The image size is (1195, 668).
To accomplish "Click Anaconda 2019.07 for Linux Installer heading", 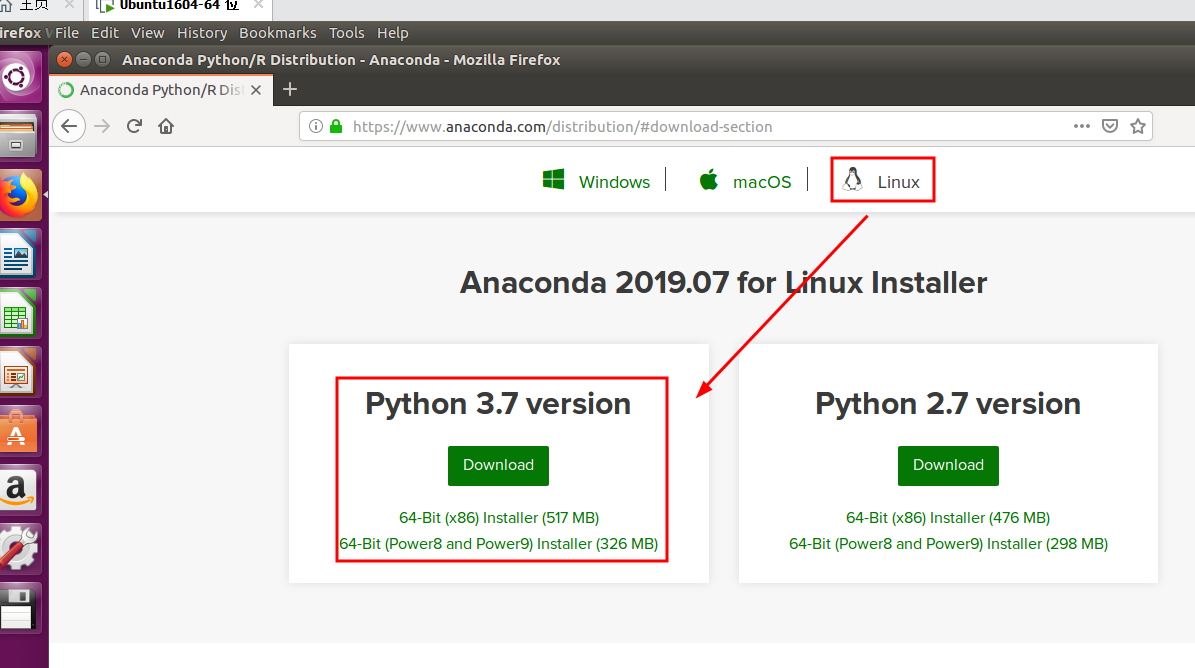I will 723,283.
